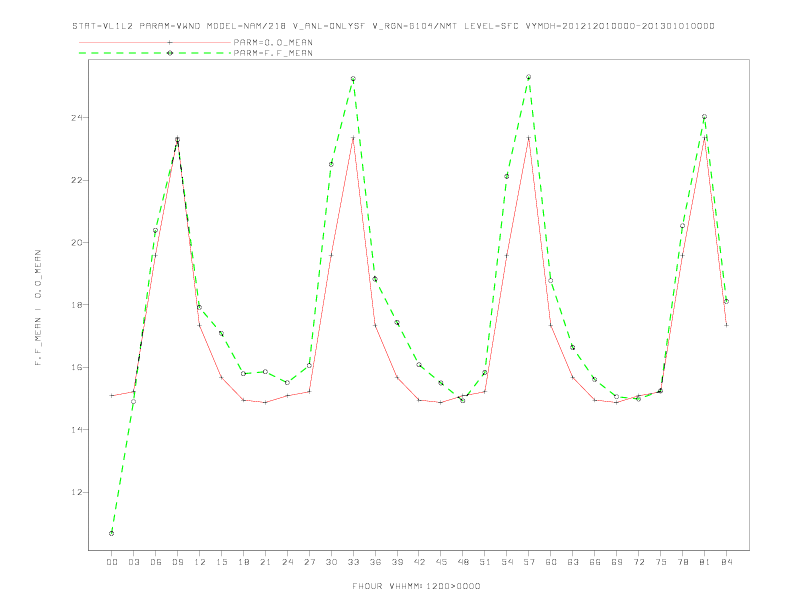792x612 pixels.
Task: Click the x-axis tick label 06
Action: click(156, 562)
